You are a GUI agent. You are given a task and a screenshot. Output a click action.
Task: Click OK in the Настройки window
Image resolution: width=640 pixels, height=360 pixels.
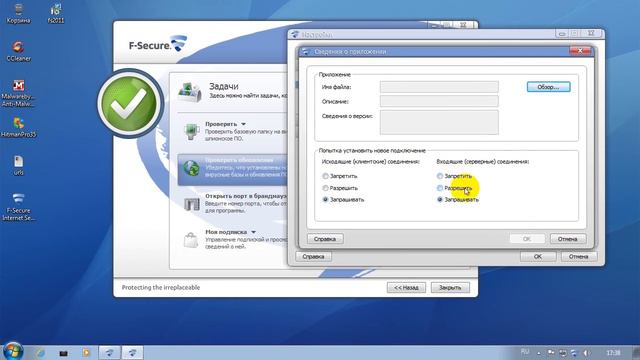click(538, 256)
